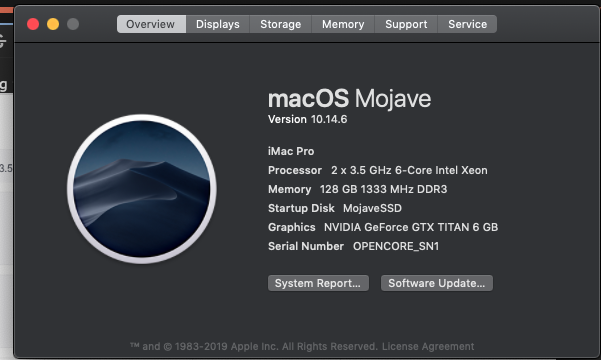Switch to the Displays tab

click(x=218, y=24)
